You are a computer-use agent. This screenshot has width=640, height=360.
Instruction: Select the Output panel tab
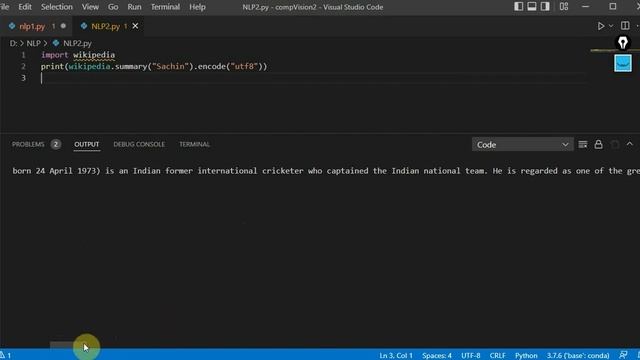click(87, 144)
